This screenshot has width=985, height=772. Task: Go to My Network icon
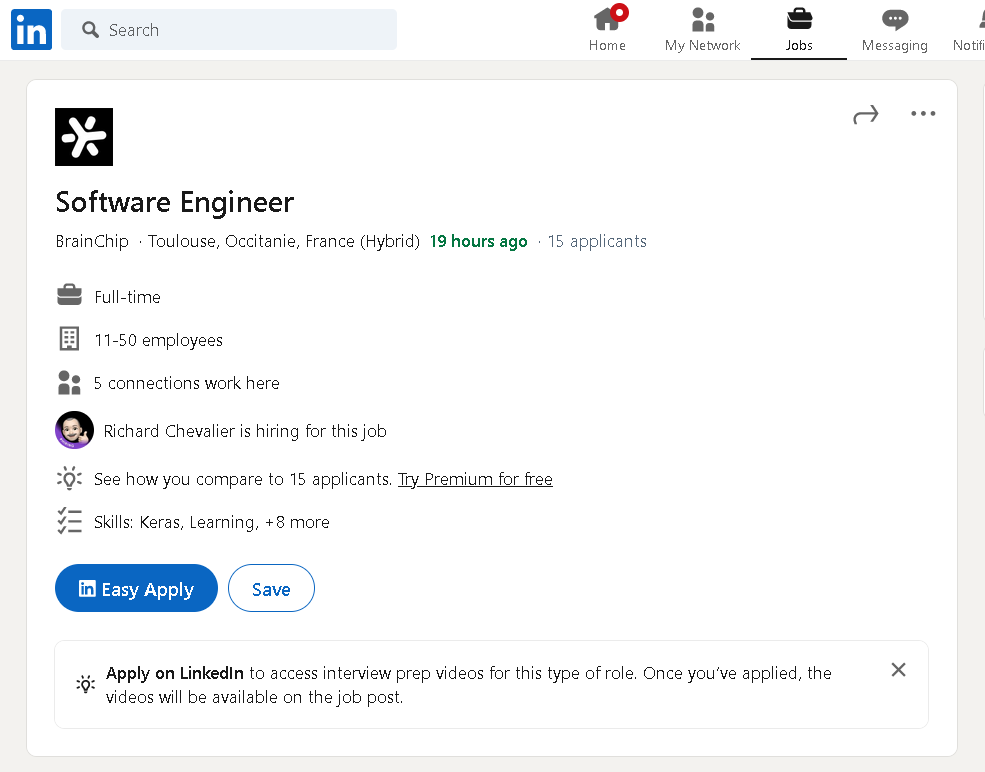point(702,20)
